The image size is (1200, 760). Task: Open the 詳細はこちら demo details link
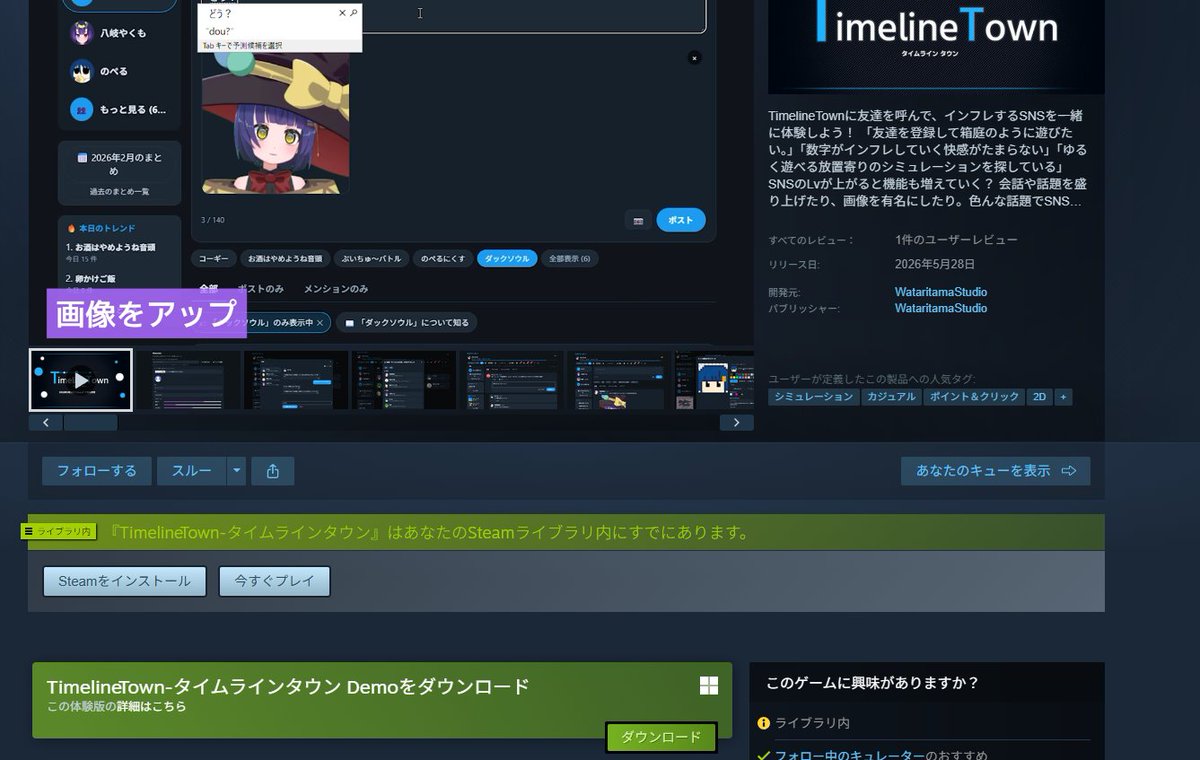151,707
